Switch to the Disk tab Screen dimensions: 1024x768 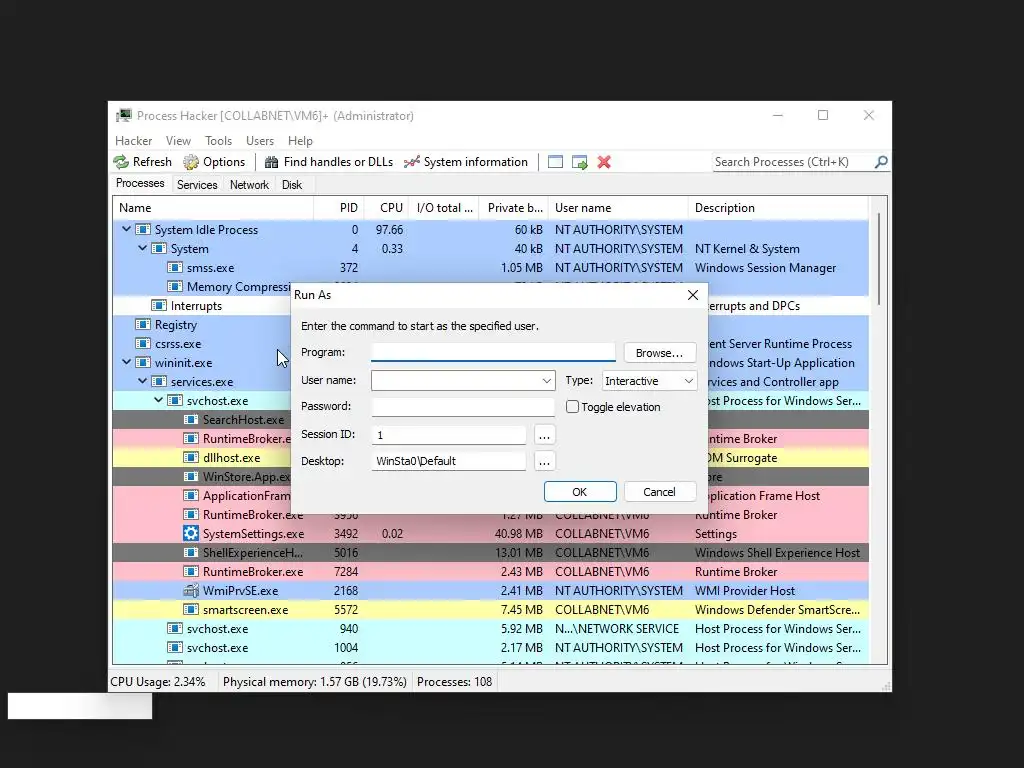tap(292, 185)
